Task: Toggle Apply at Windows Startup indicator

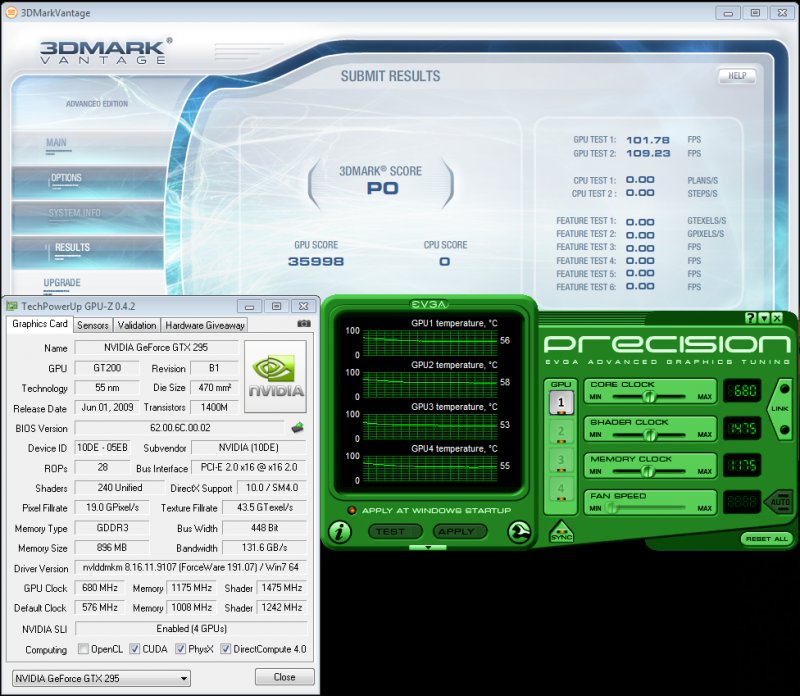Action: [x=352, y=510]
